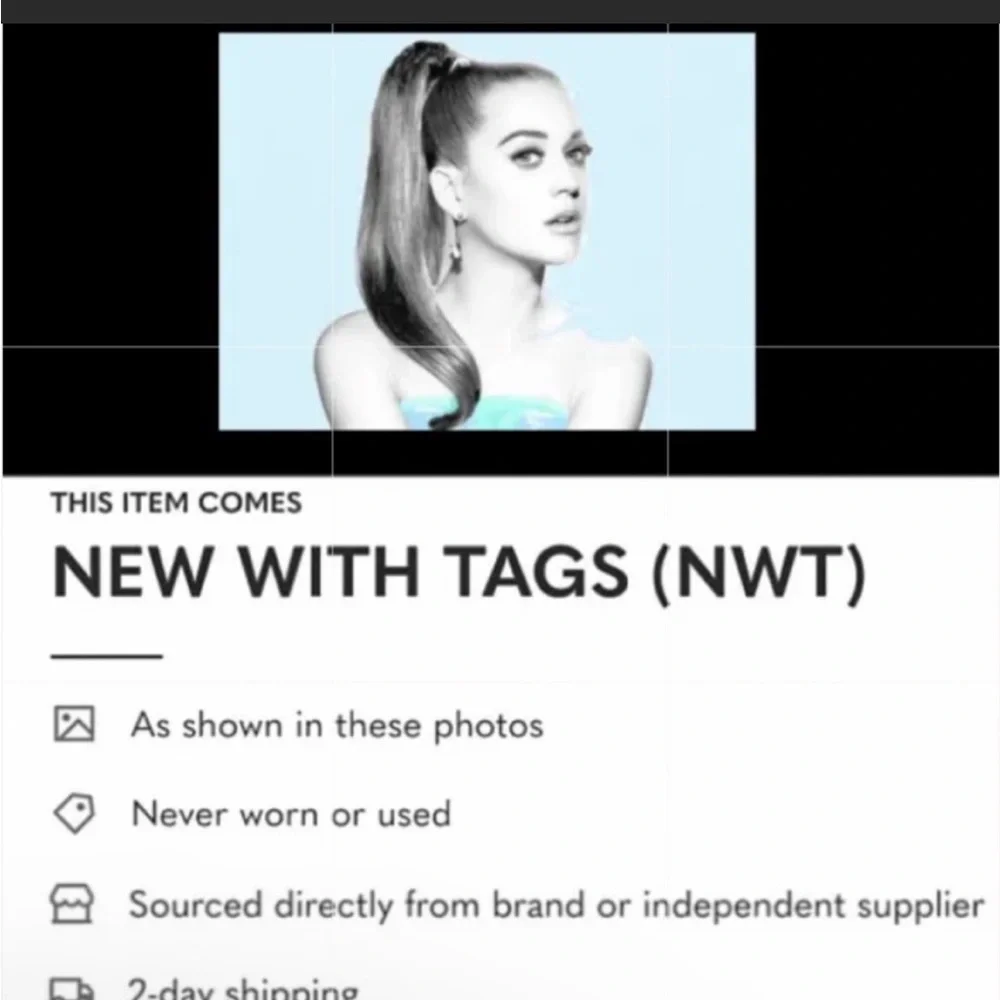Click the drop earring in the photo
The height and width of the screenshot is (1000, 1000).
tap(455, 239)
